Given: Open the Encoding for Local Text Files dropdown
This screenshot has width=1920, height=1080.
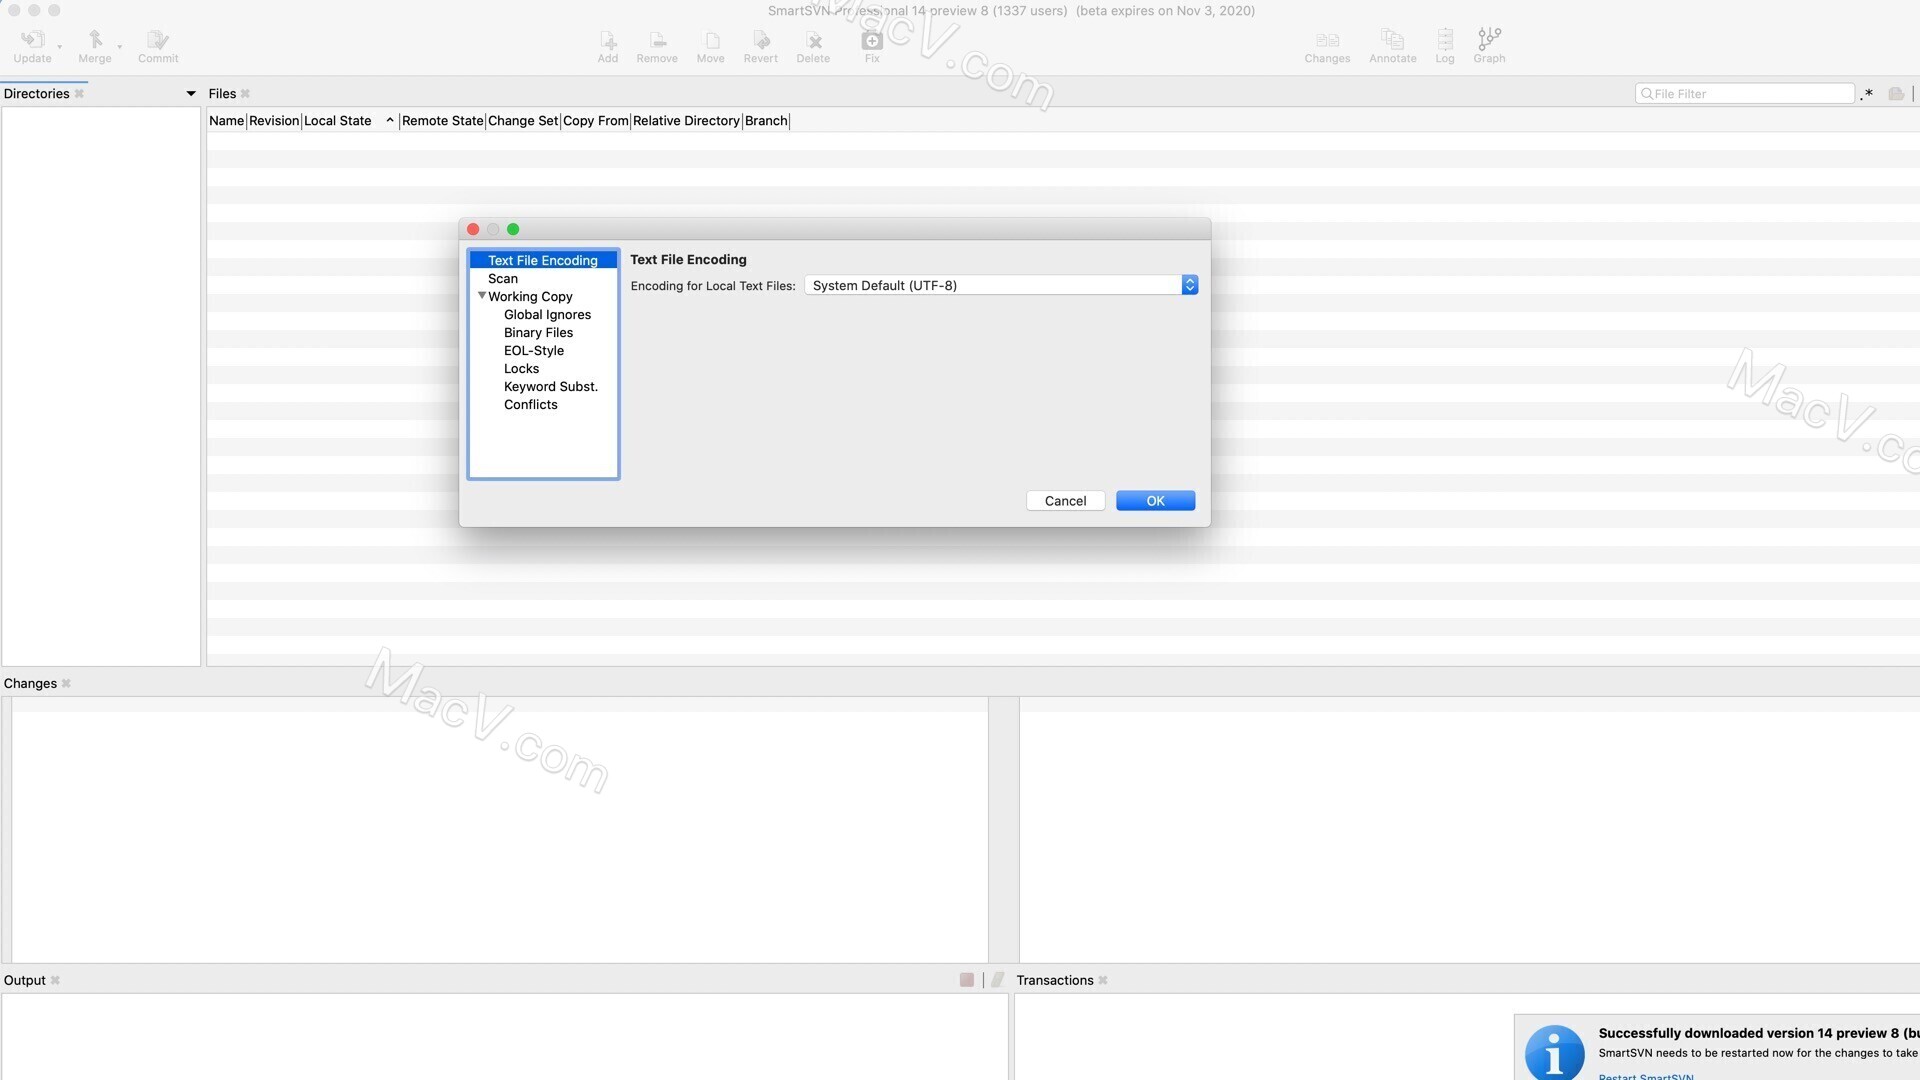Looking at the screenshot, I should [1189, 285].
